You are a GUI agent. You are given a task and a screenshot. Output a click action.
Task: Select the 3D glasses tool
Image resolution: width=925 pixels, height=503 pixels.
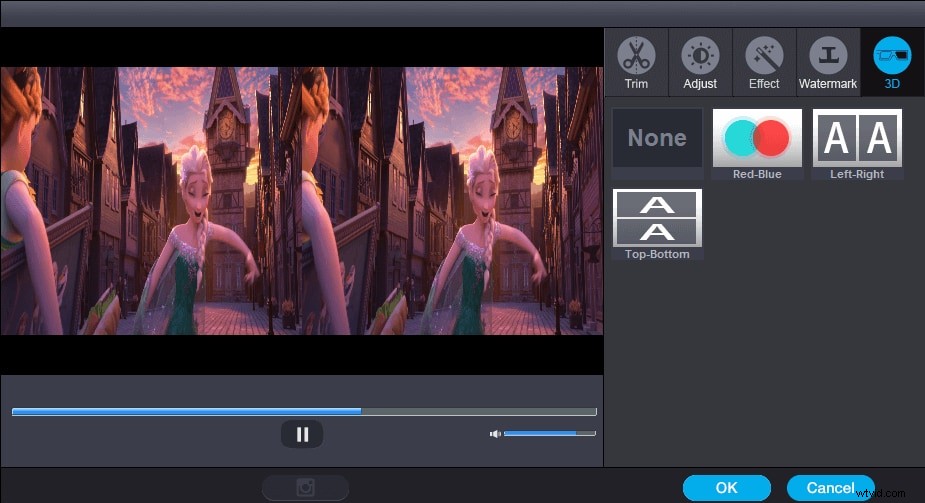[892, 63]
